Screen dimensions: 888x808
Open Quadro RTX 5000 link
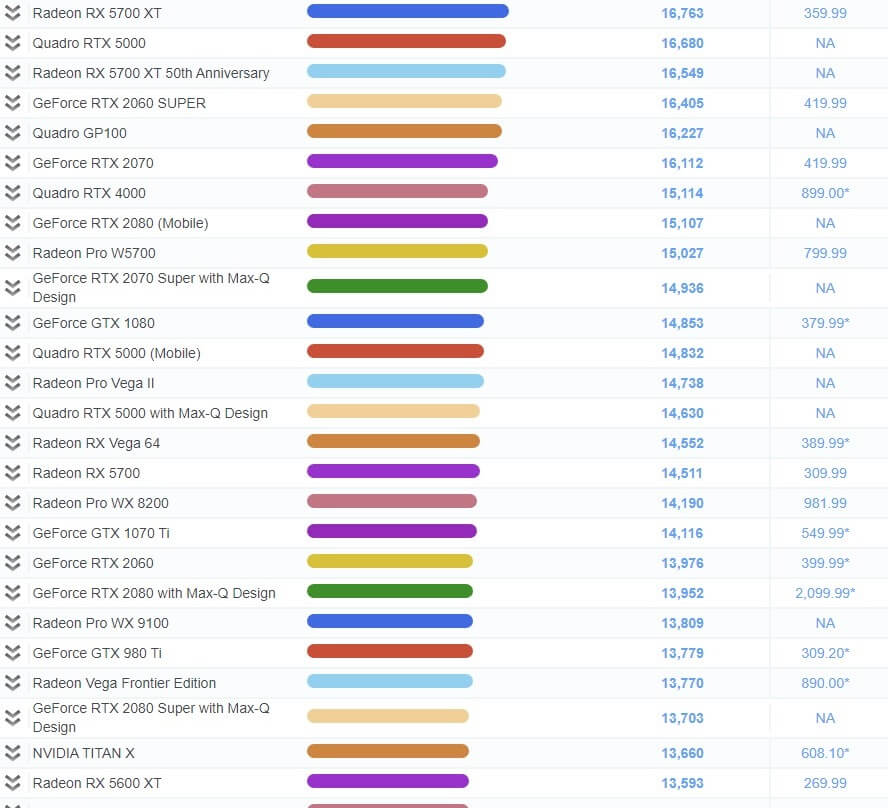(x=89, y=43)
